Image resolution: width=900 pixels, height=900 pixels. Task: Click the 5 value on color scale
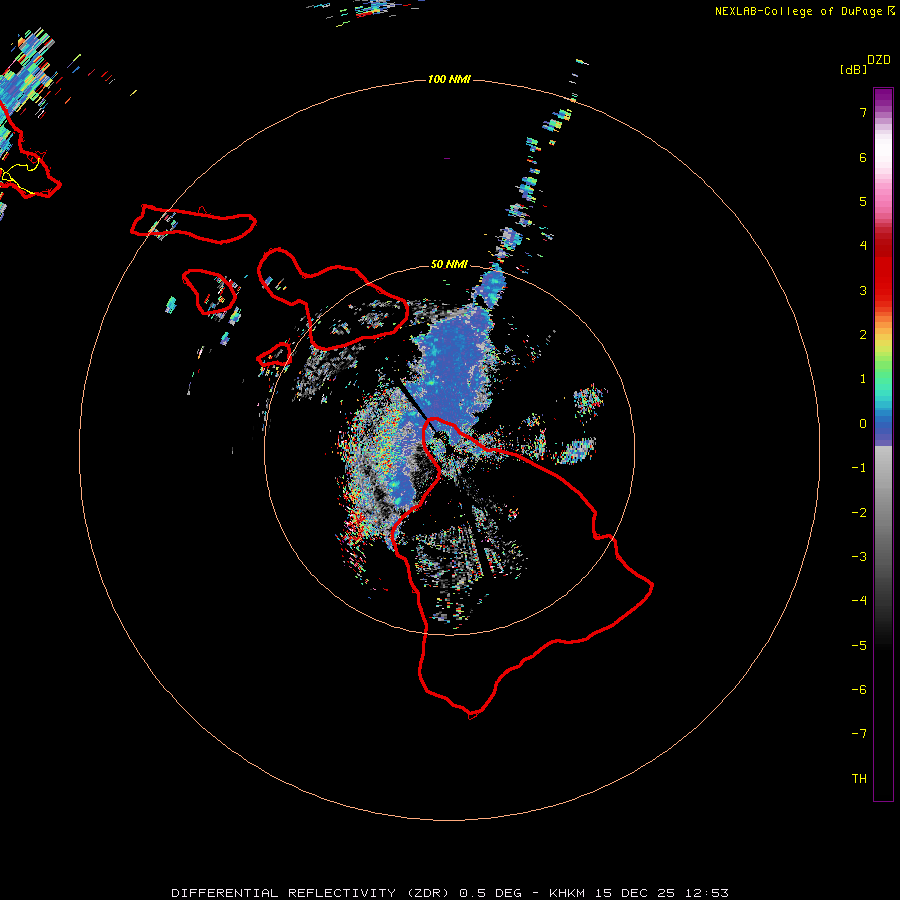[x=863, y=201]
